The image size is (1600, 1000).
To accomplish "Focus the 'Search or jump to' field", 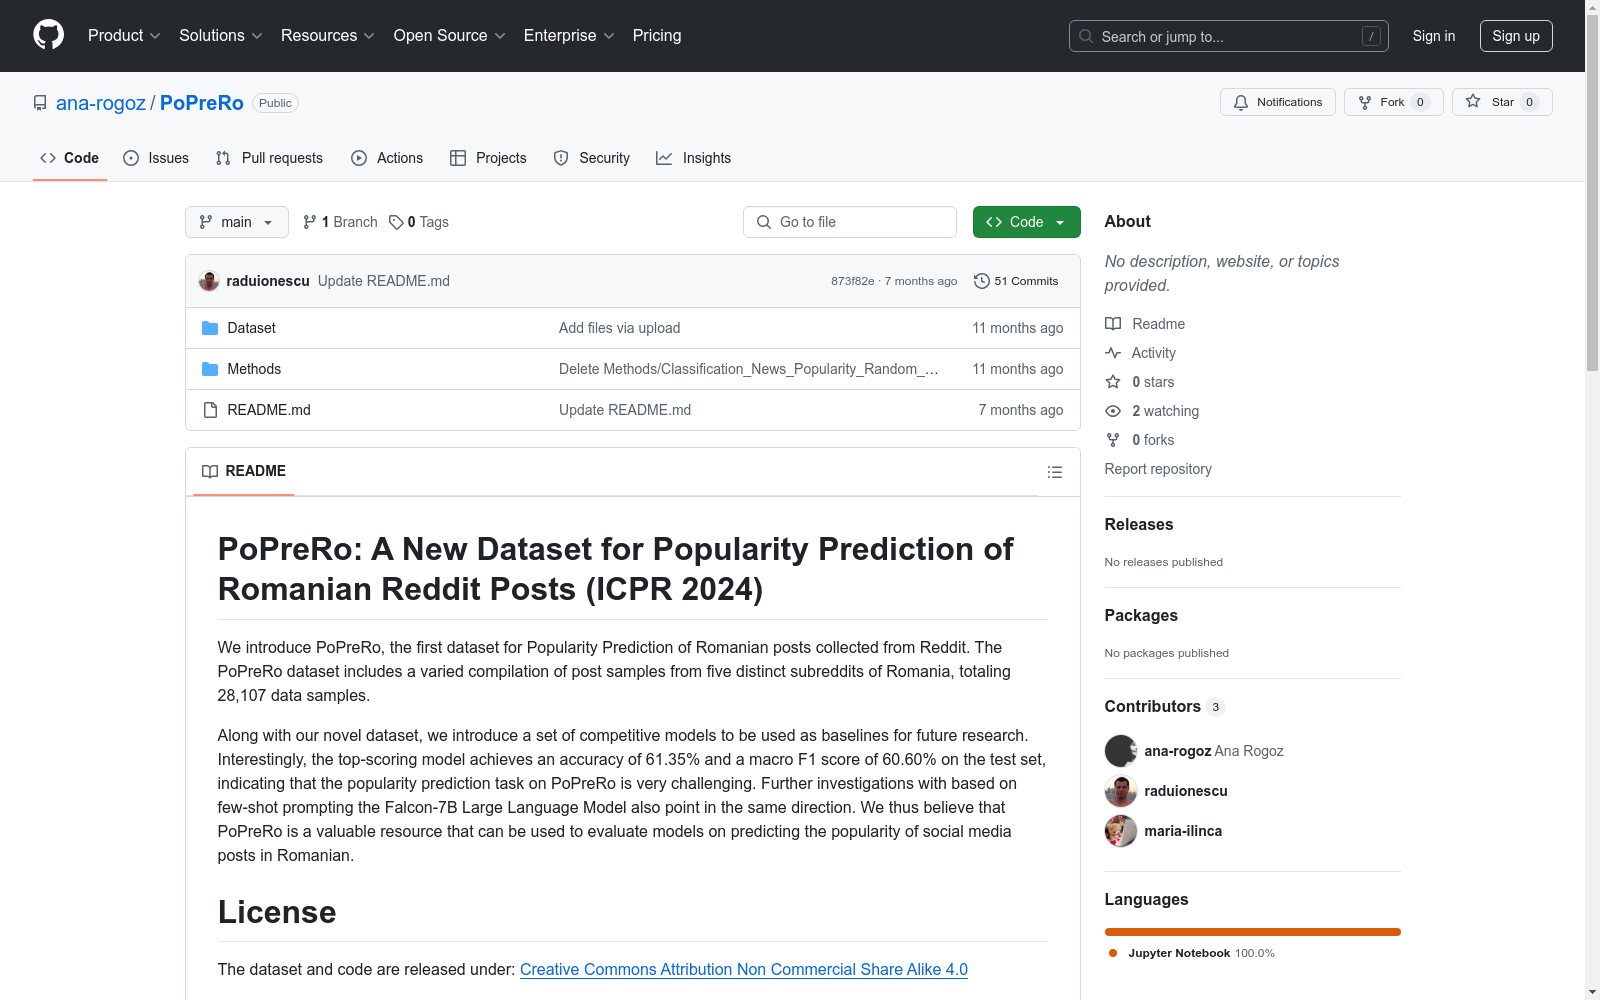I will click(1229, 36).
